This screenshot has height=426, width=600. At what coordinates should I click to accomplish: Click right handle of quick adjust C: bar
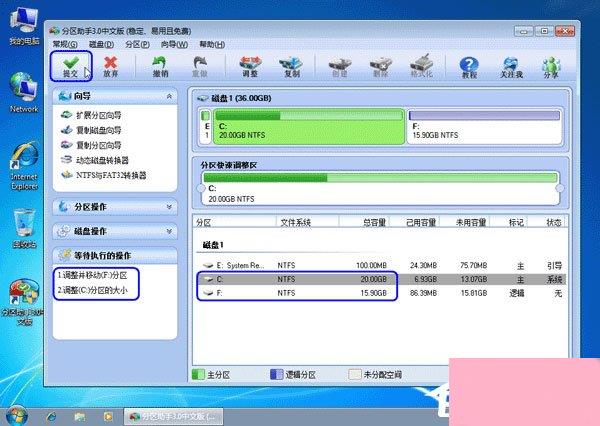click(x=560, y=188)
